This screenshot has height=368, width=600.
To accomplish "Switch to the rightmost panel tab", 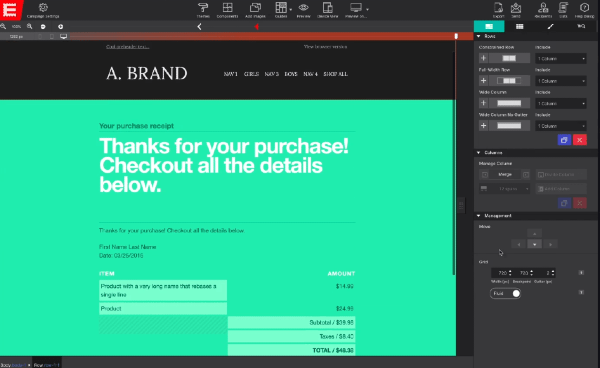I will pyautogui.click(x=581, y=26).
